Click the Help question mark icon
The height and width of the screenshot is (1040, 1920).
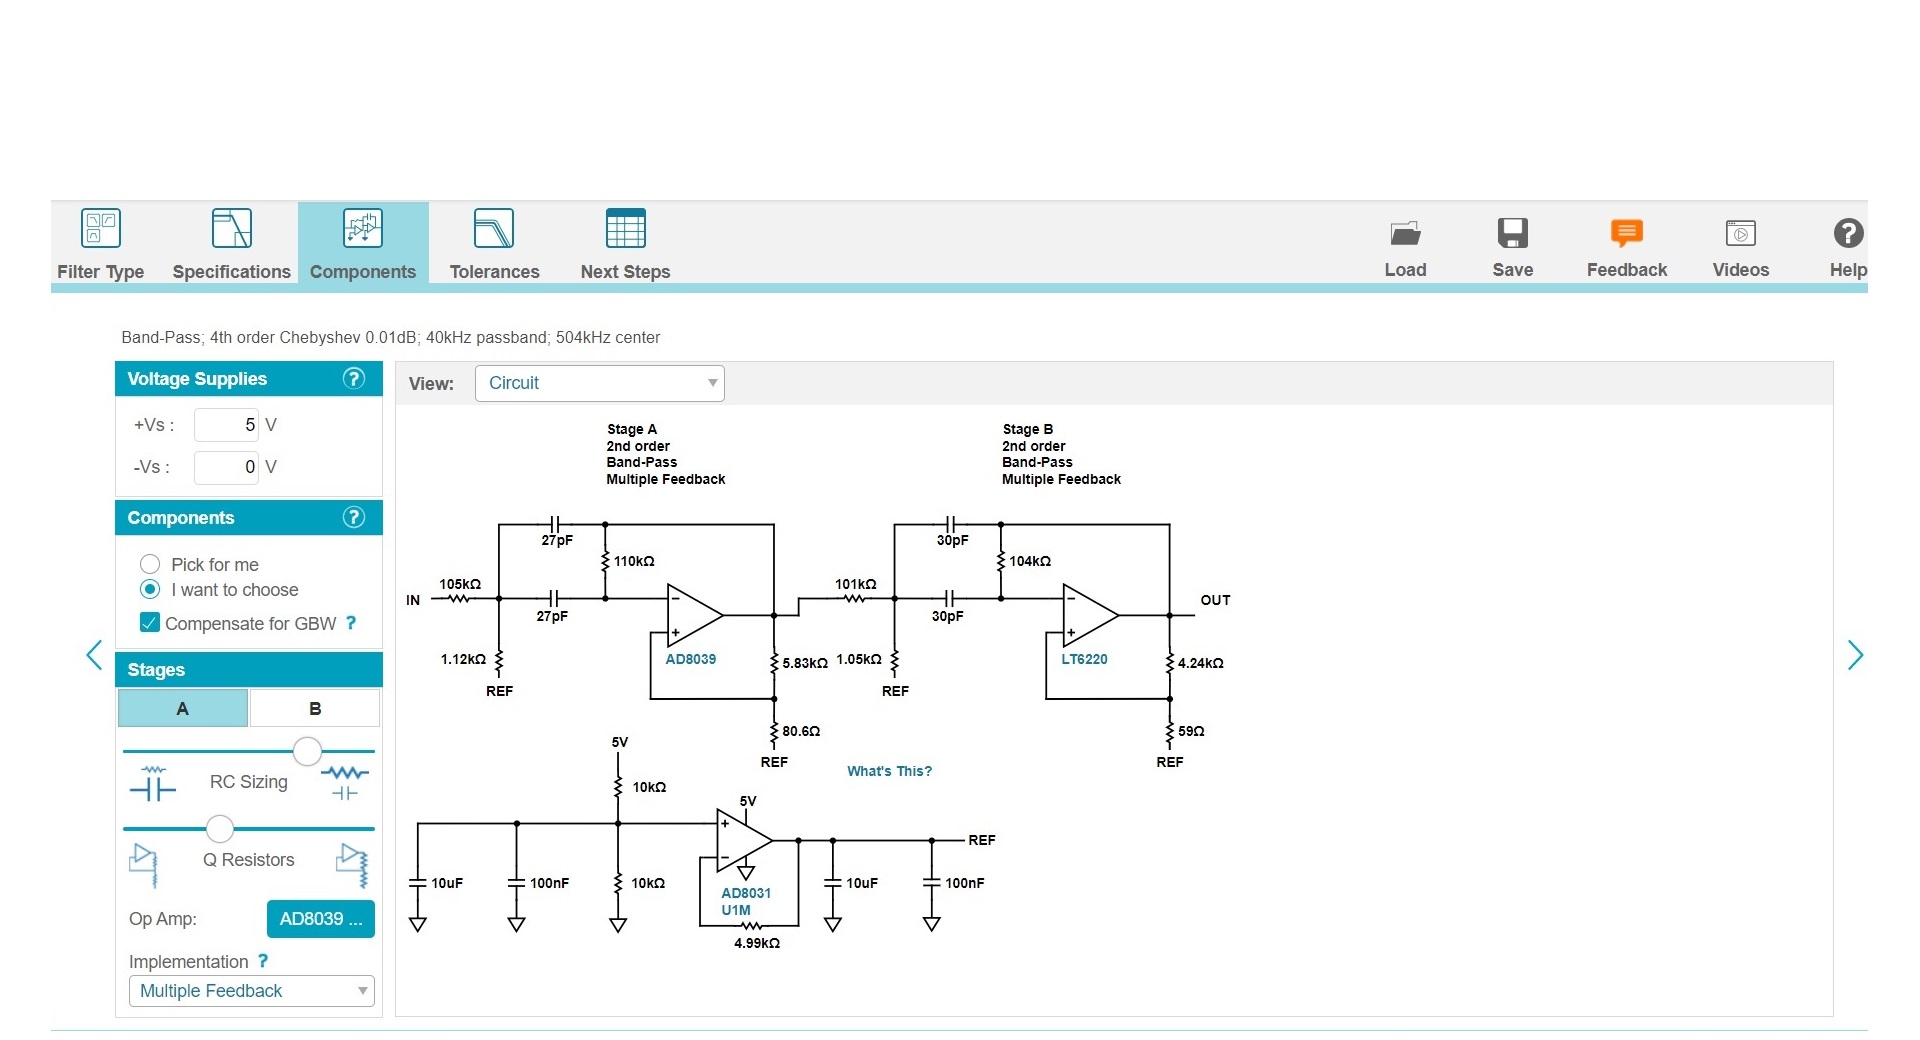(x=1847, y=234)
